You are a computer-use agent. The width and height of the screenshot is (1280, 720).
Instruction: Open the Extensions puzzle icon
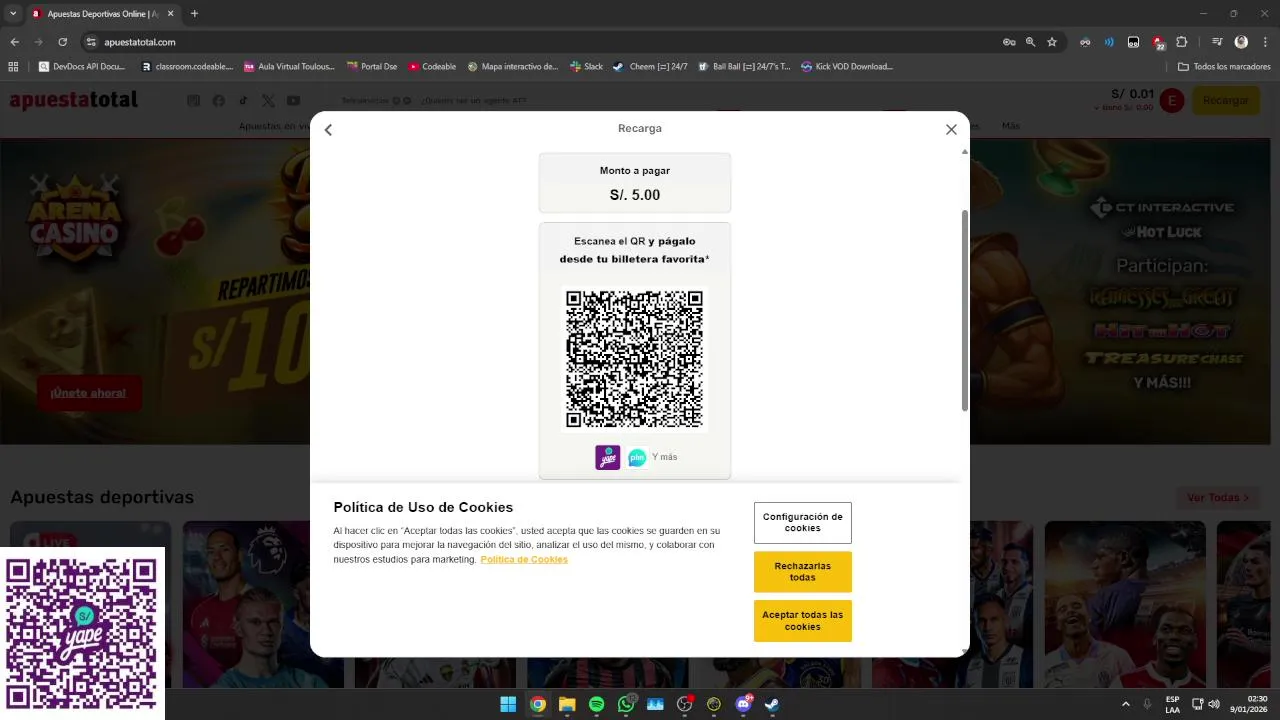(1182, 42)
